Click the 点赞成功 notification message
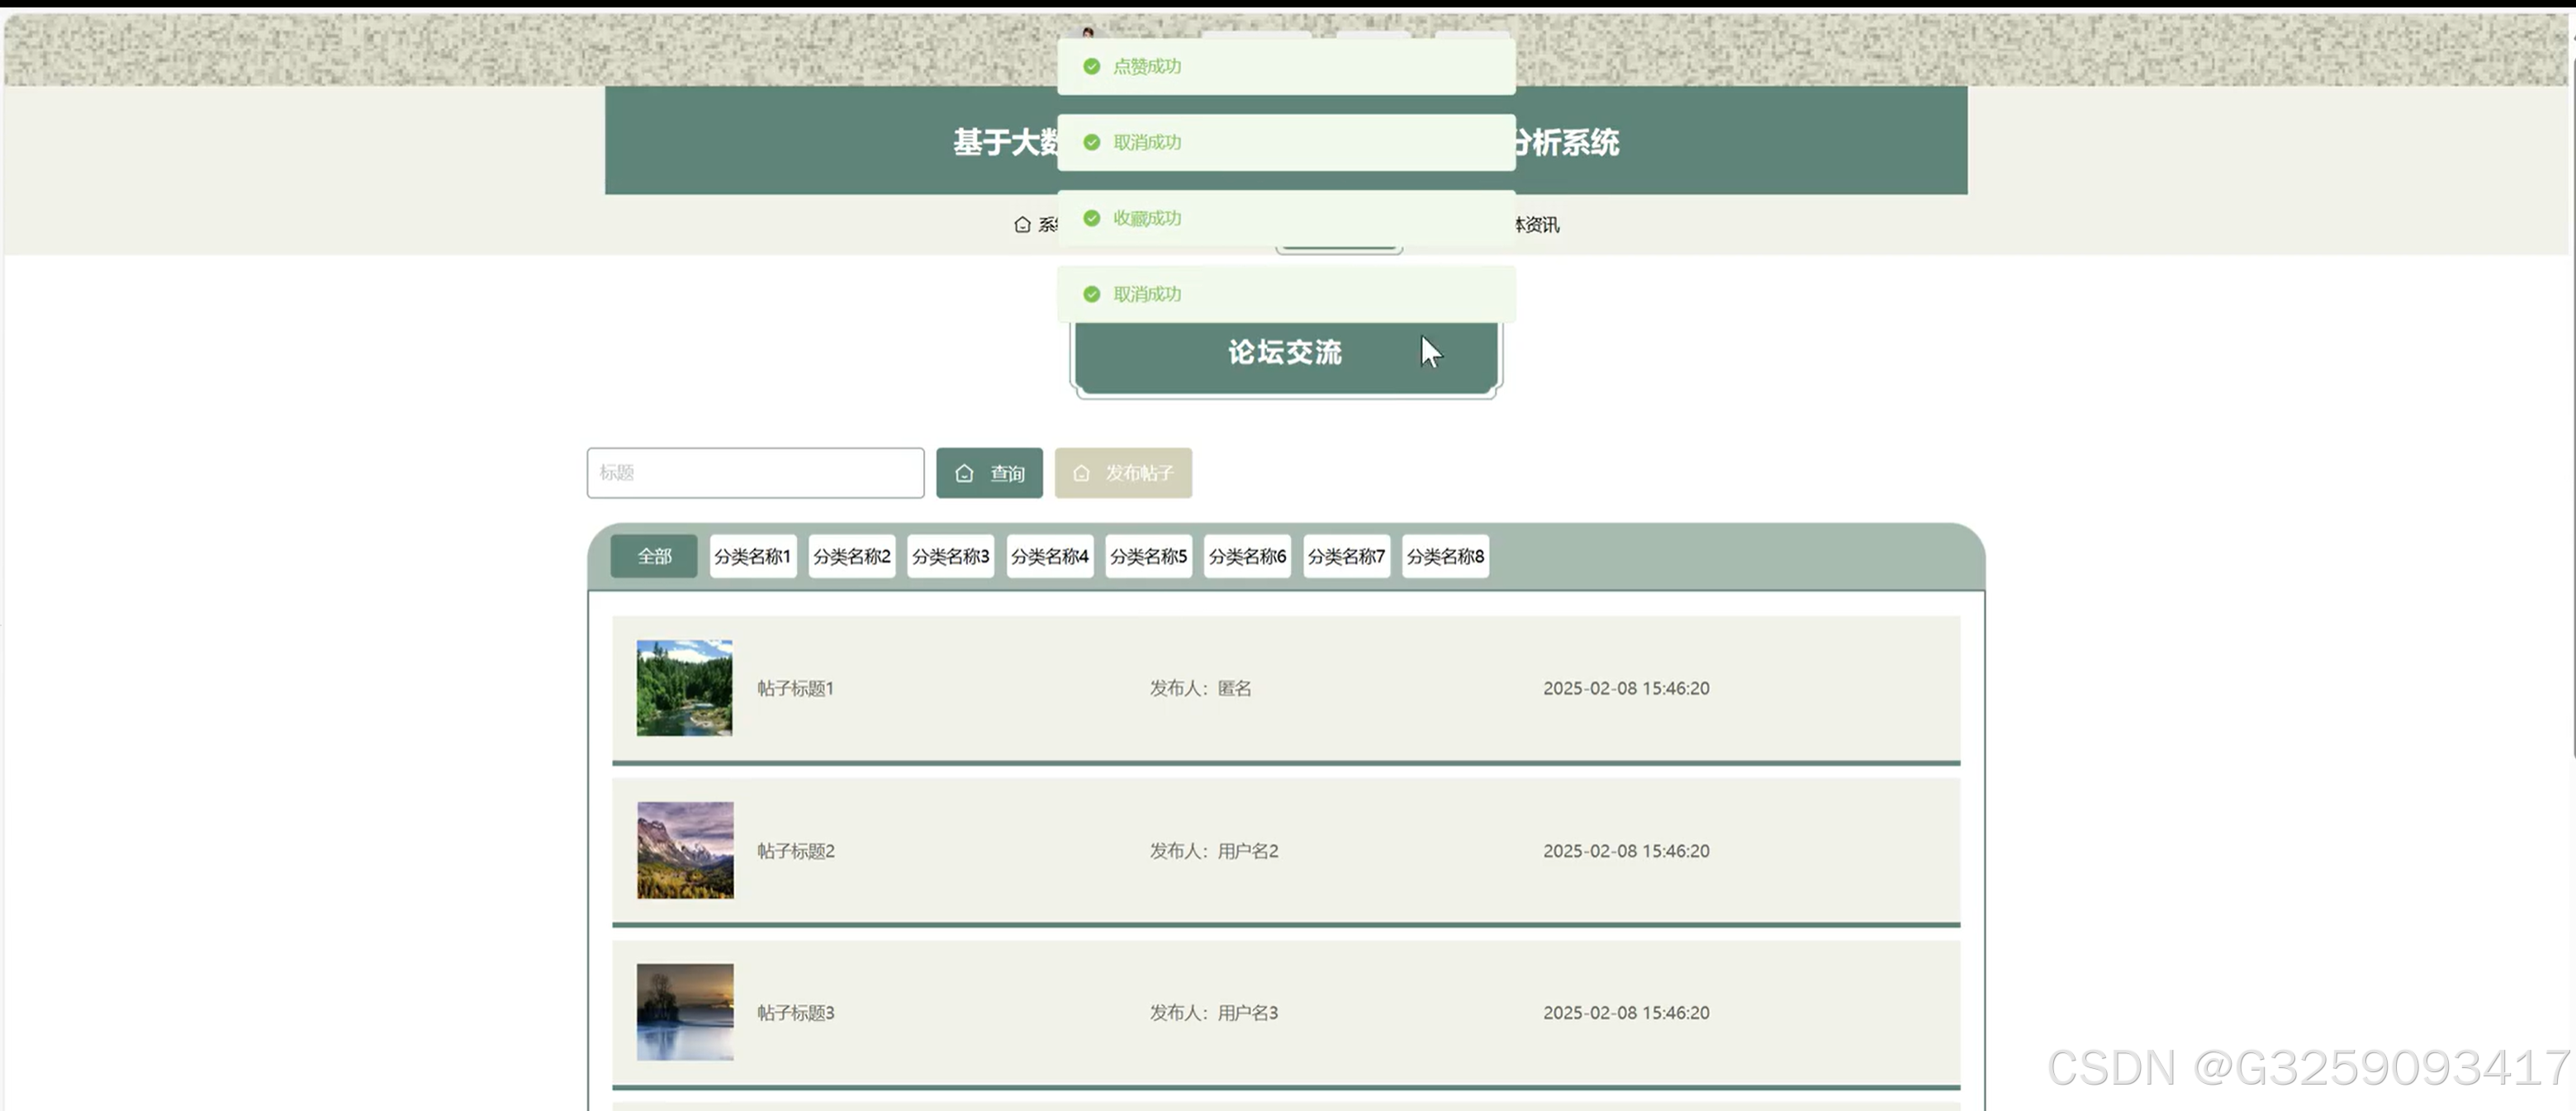Screen dimensions: 2576x1111 click(x=1286, y=66)
